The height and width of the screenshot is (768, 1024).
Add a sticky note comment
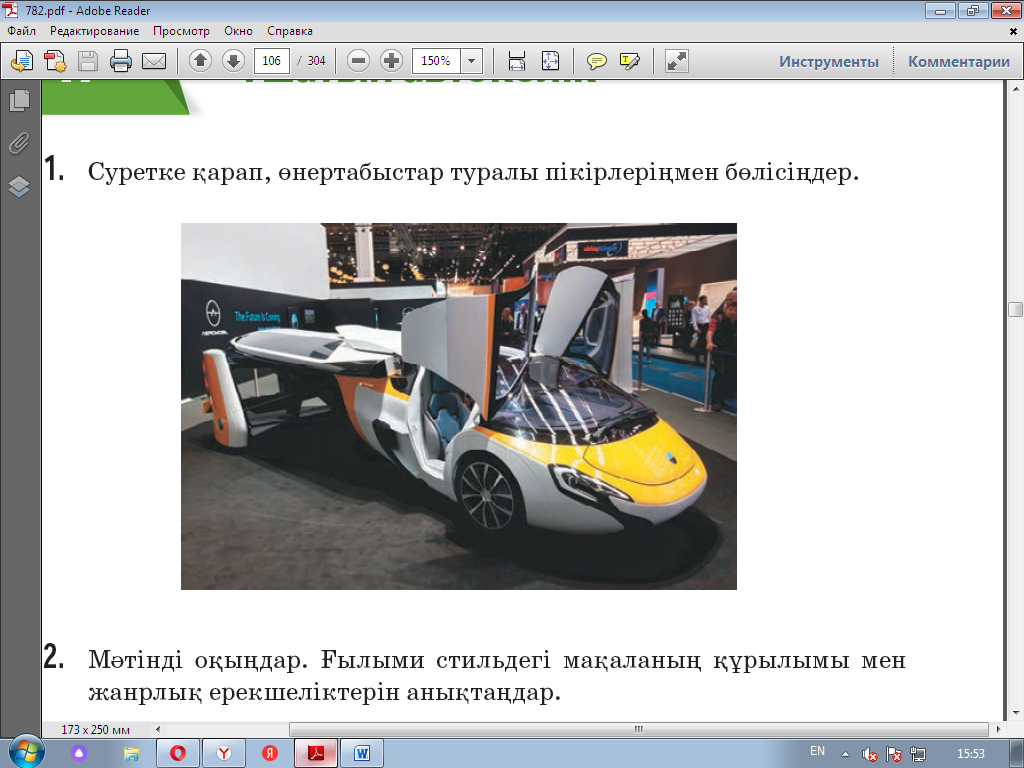tap(597, 61)
